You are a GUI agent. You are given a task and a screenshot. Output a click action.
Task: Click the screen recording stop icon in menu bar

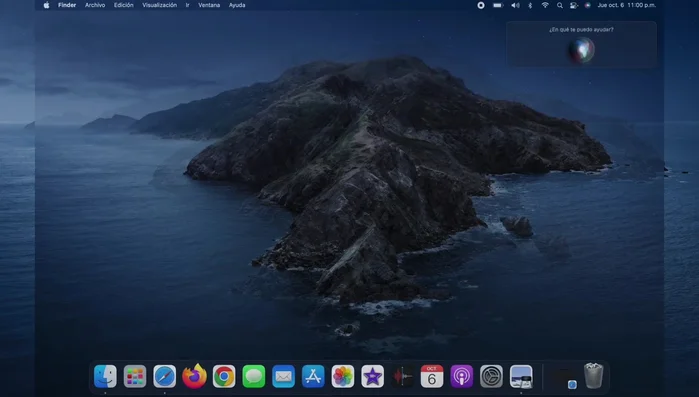point(481,5)
